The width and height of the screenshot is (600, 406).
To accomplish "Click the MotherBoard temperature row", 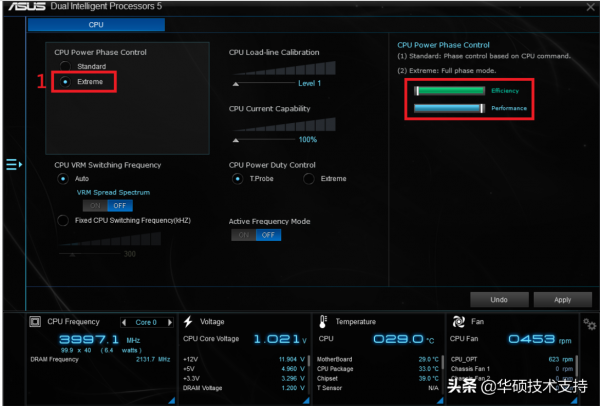I will (x=378, y=359).
